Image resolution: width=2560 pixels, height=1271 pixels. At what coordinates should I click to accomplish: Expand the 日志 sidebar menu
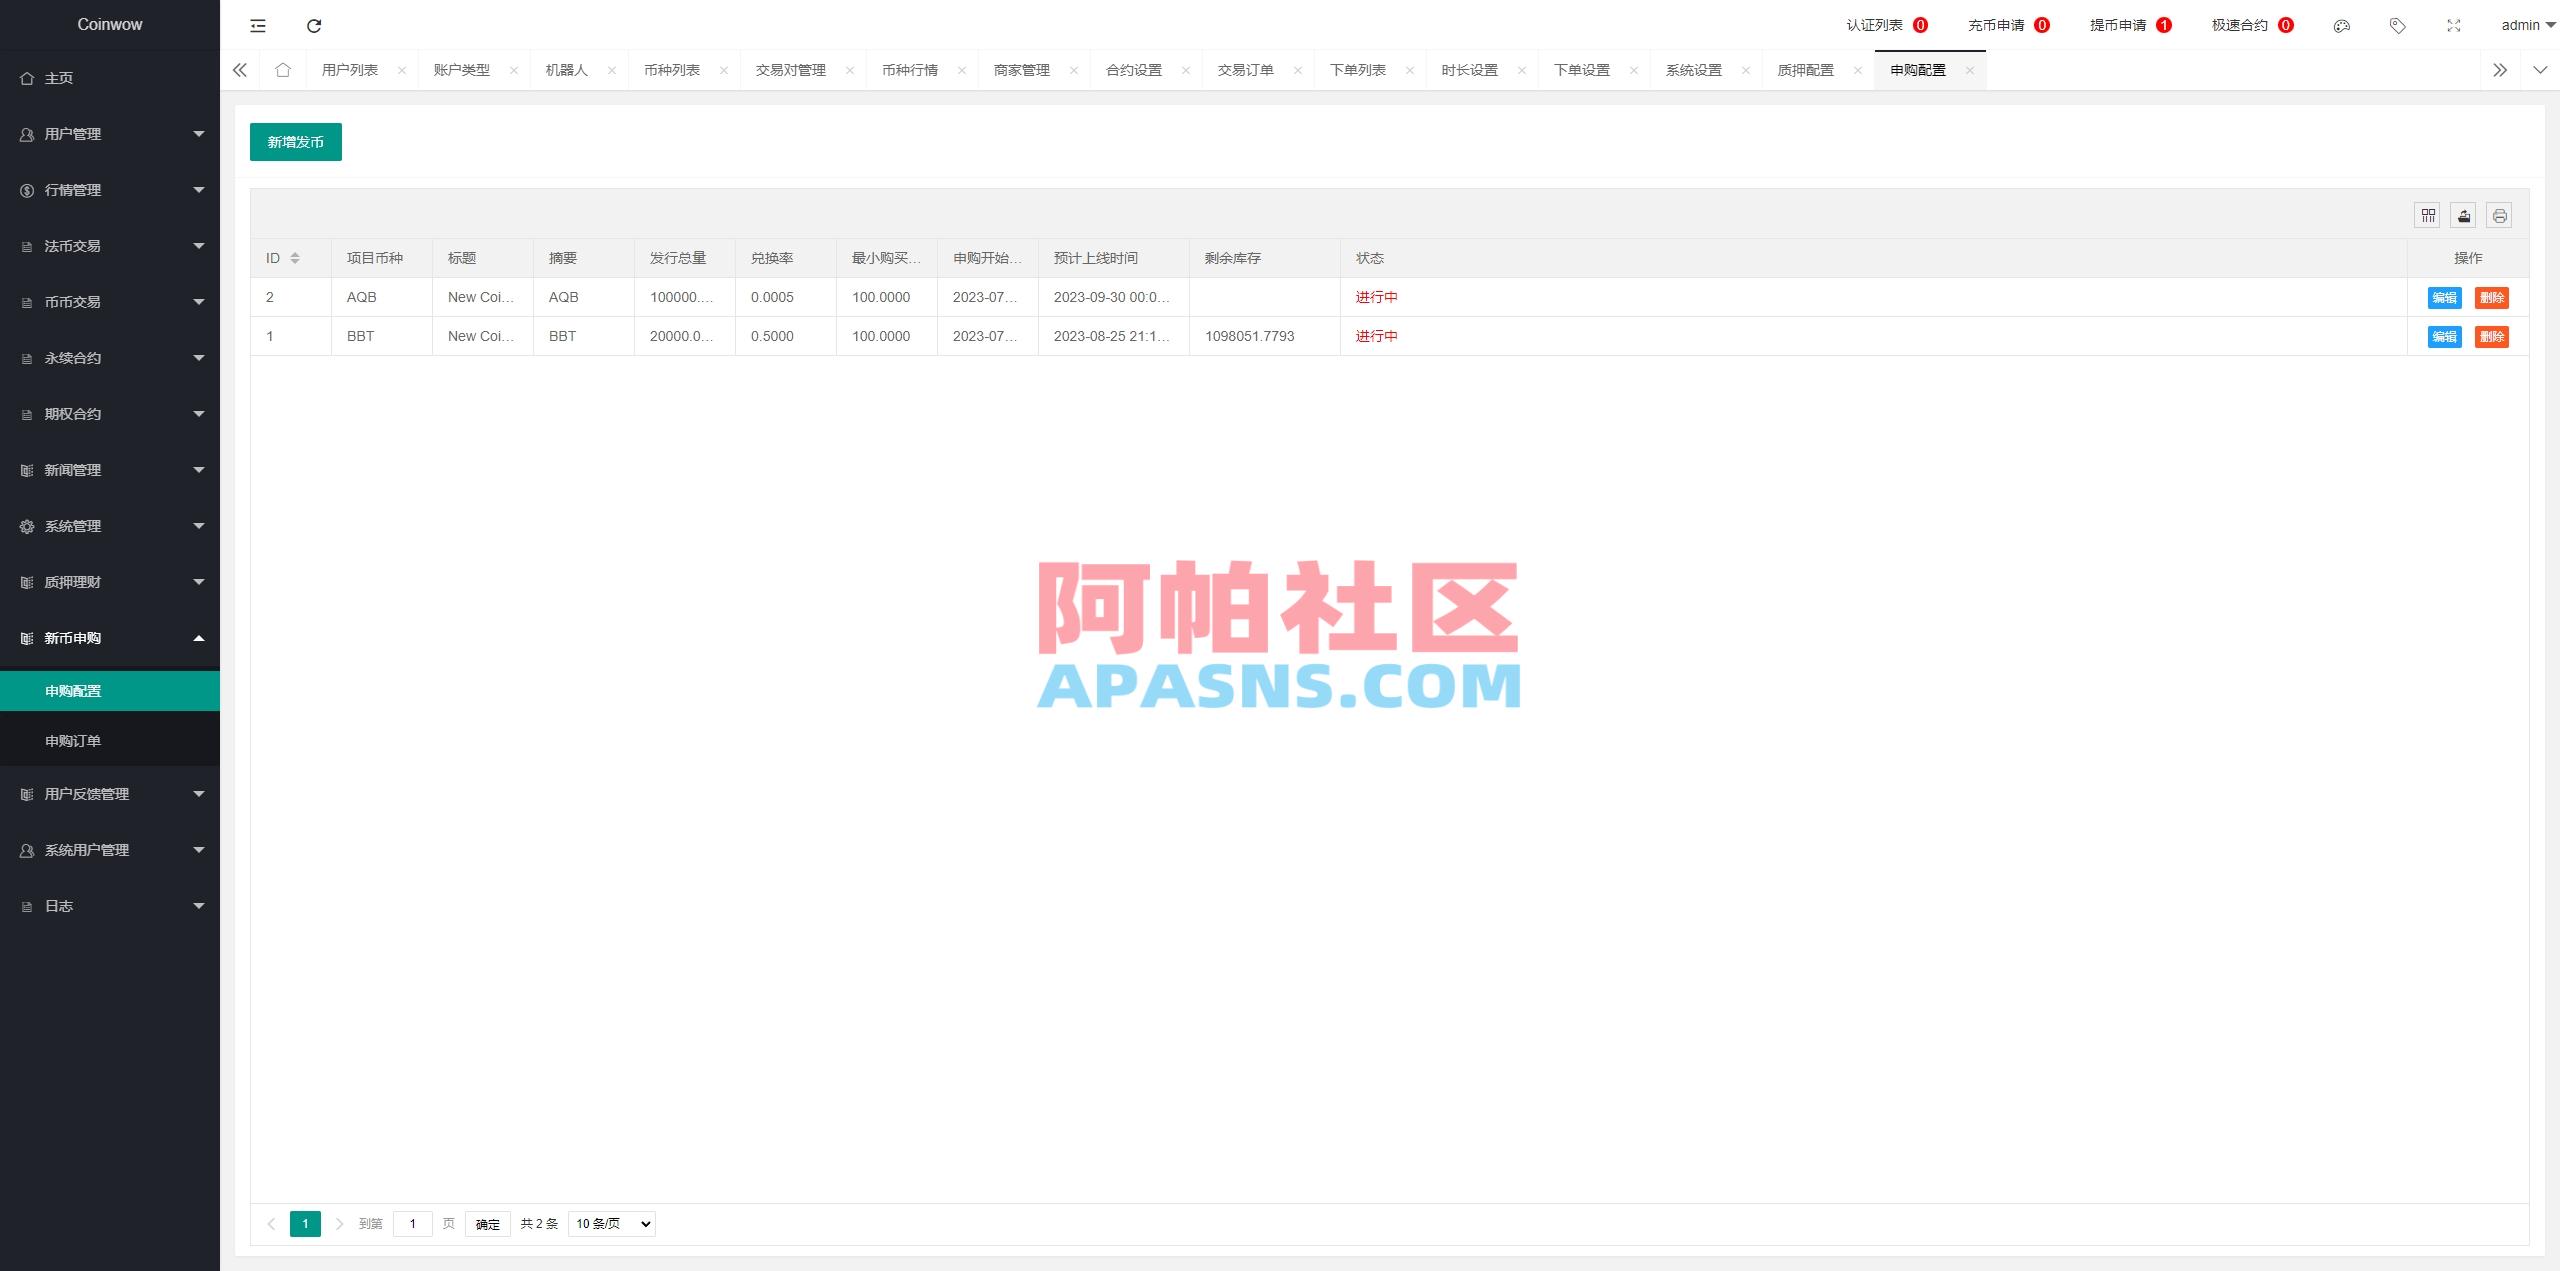110,906
